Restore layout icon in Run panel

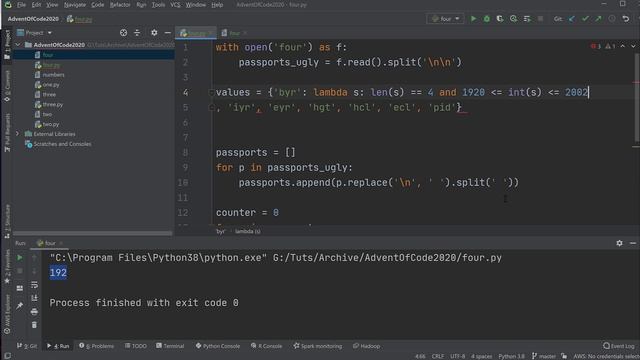point(20,288)
